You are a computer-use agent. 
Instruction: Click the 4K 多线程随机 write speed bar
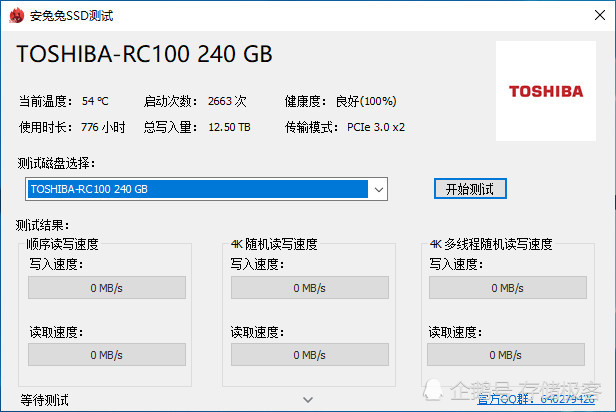tap(508, 287)
